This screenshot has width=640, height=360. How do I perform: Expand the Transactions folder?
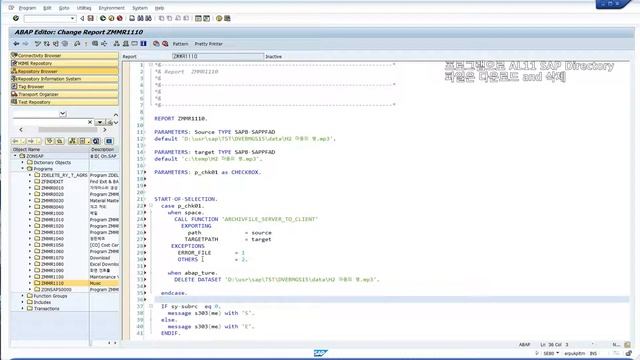coord(23,309)
